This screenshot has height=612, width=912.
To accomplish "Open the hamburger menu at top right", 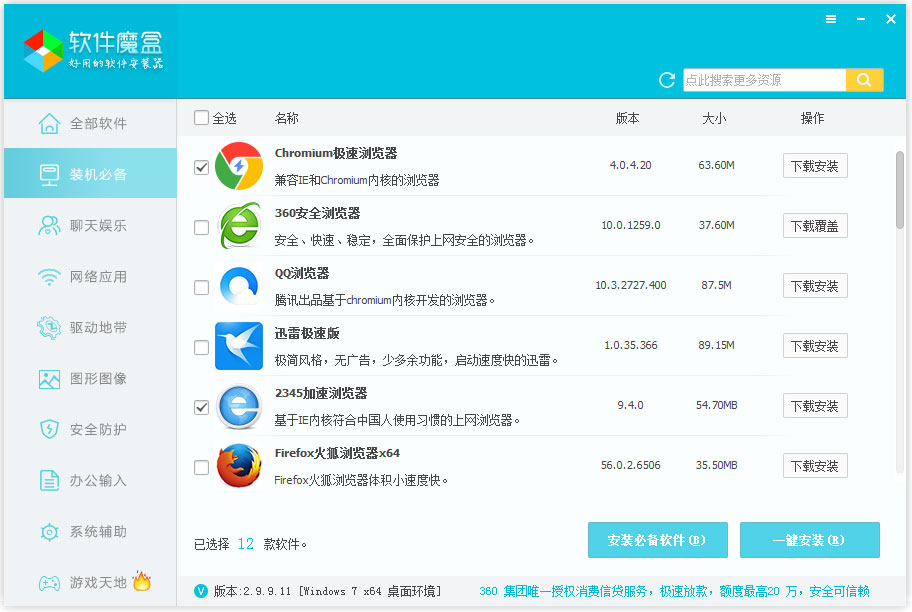I will (831, 18).
